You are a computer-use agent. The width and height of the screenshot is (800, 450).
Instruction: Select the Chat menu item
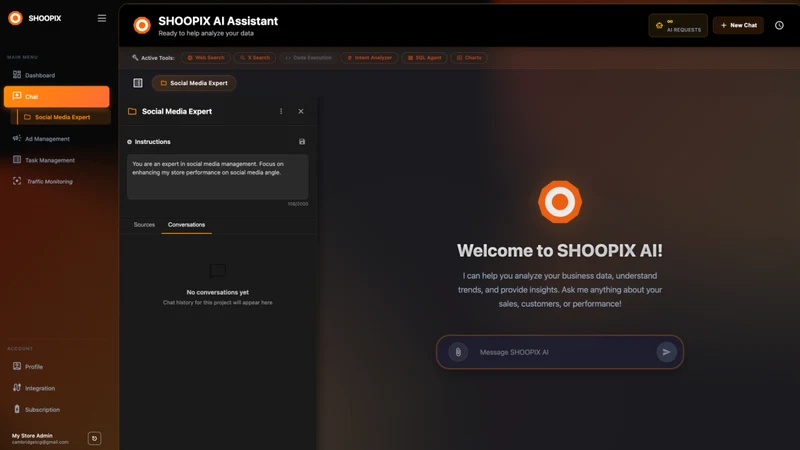pos(56,96)
